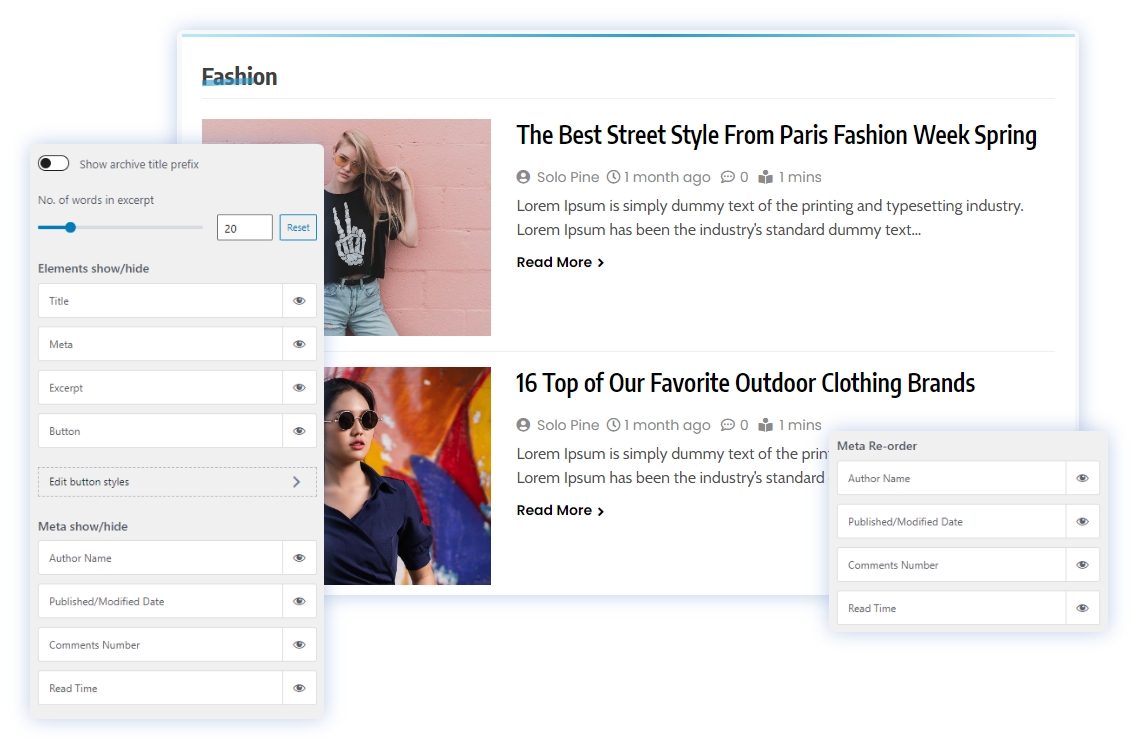Toggle Excerpt visibility eye icon
The height and width of the screenshot is (749, 1138).
tap(299, 388)
